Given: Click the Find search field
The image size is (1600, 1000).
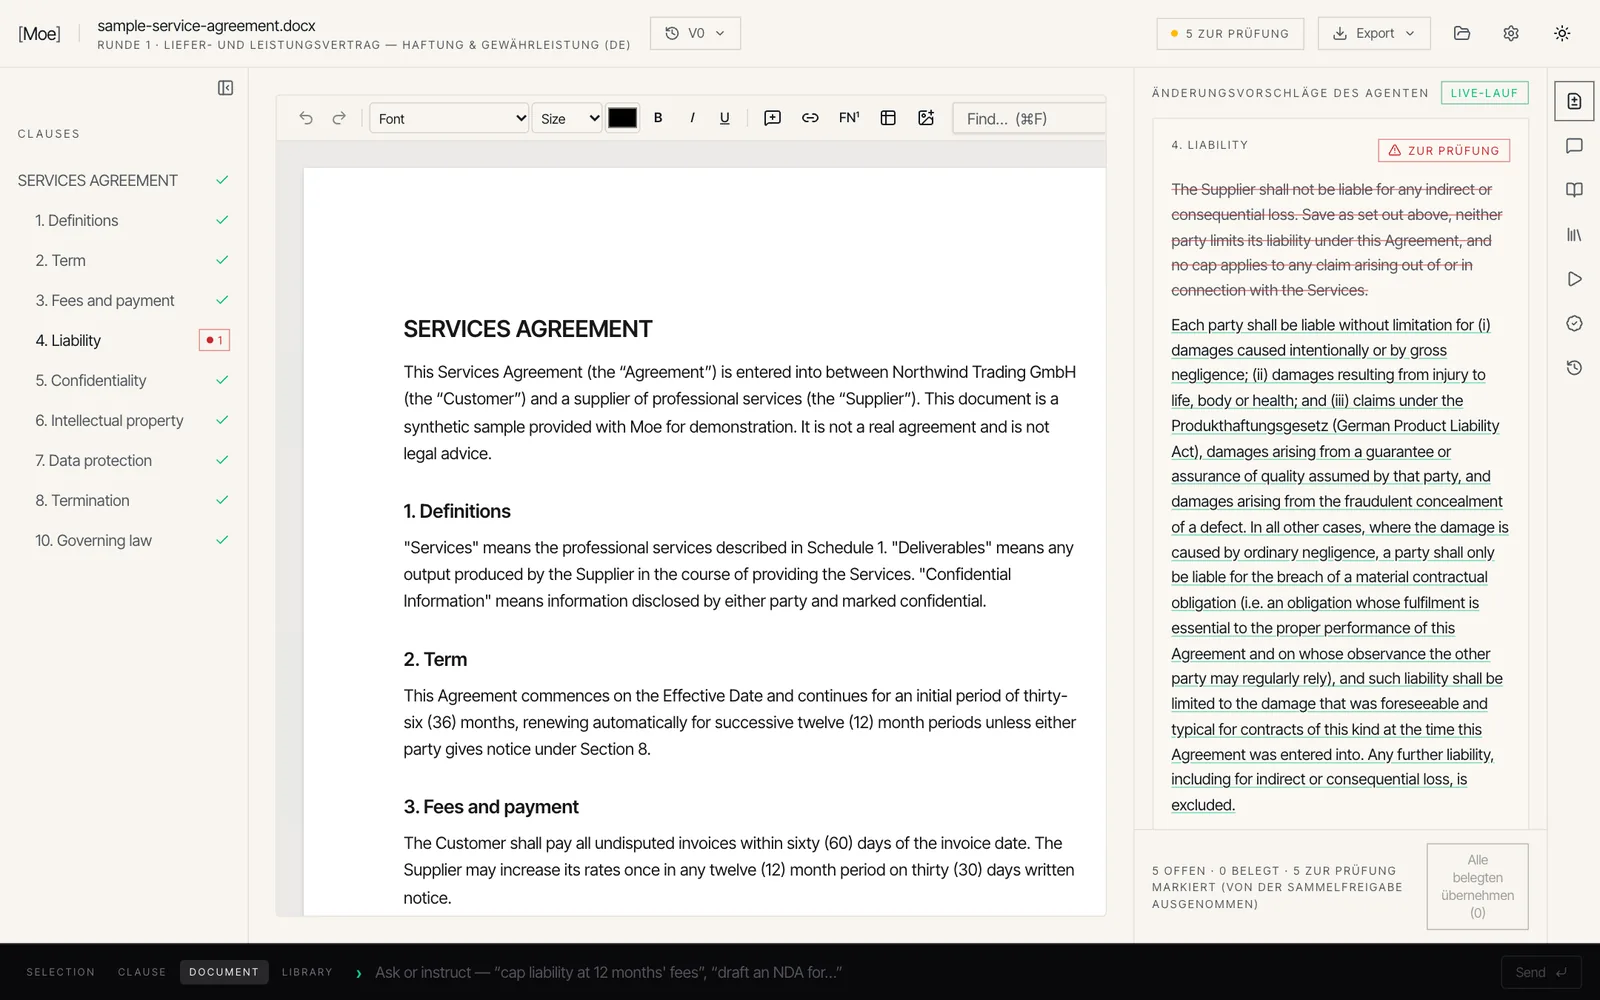Looking at the screenshot, I should [x=1029, y=118].
